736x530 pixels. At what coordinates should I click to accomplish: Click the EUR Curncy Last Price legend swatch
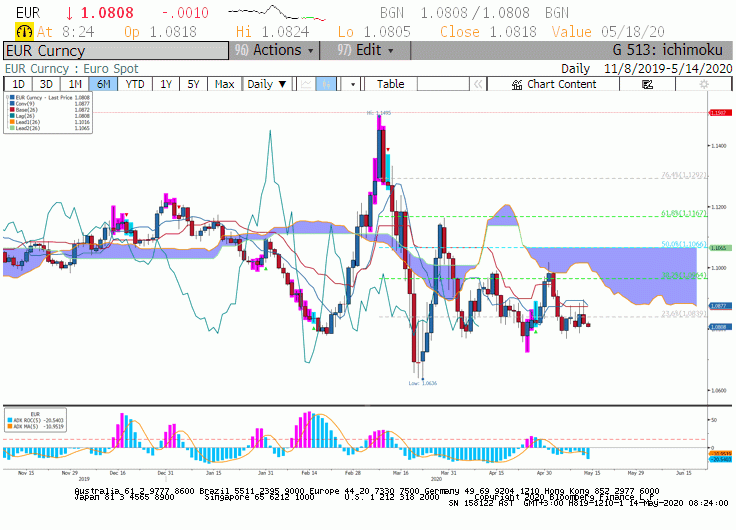pyautogui.click(x=12, y=98)
